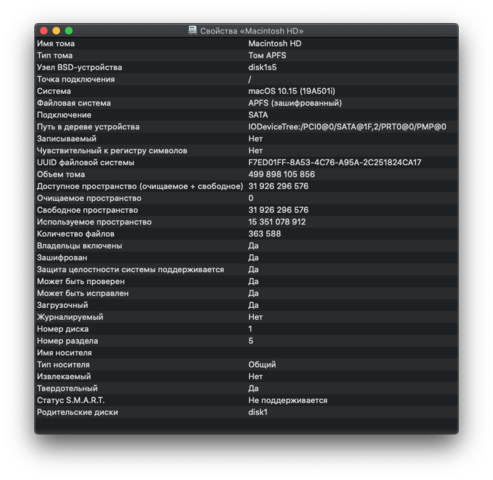Click the 'Номер диска' row label
Screen dimensions: 493x480
(x=63, y=329)
